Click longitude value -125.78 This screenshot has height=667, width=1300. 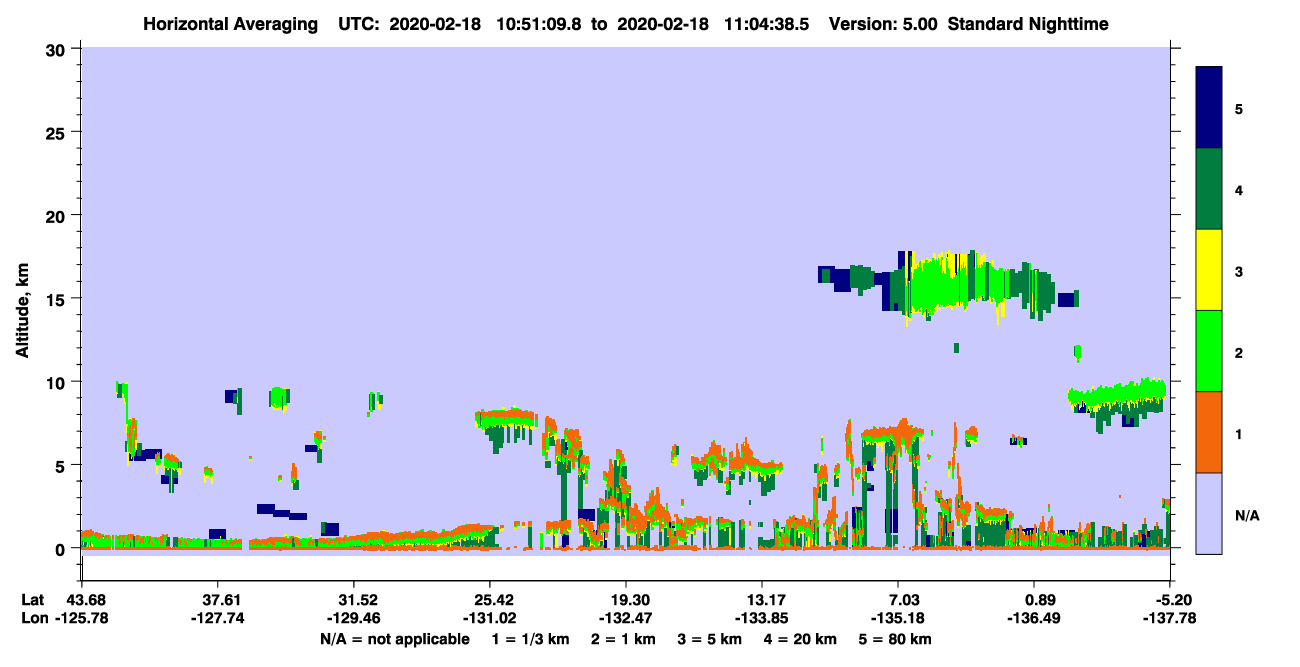coord(81,618)
